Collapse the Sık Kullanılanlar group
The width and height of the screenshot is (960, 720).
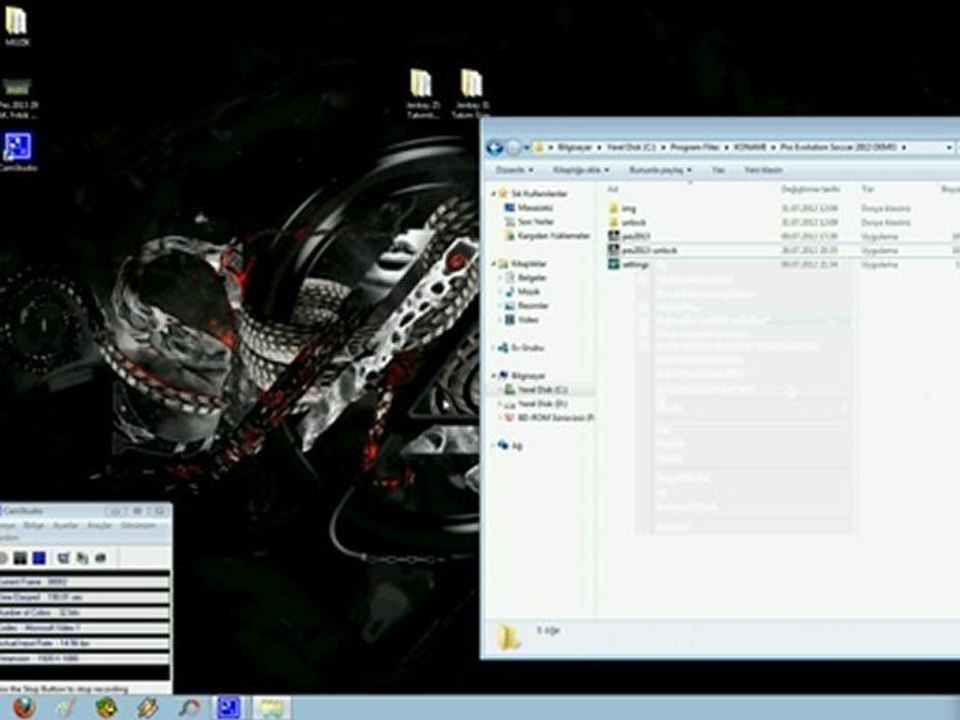(493, 194)
